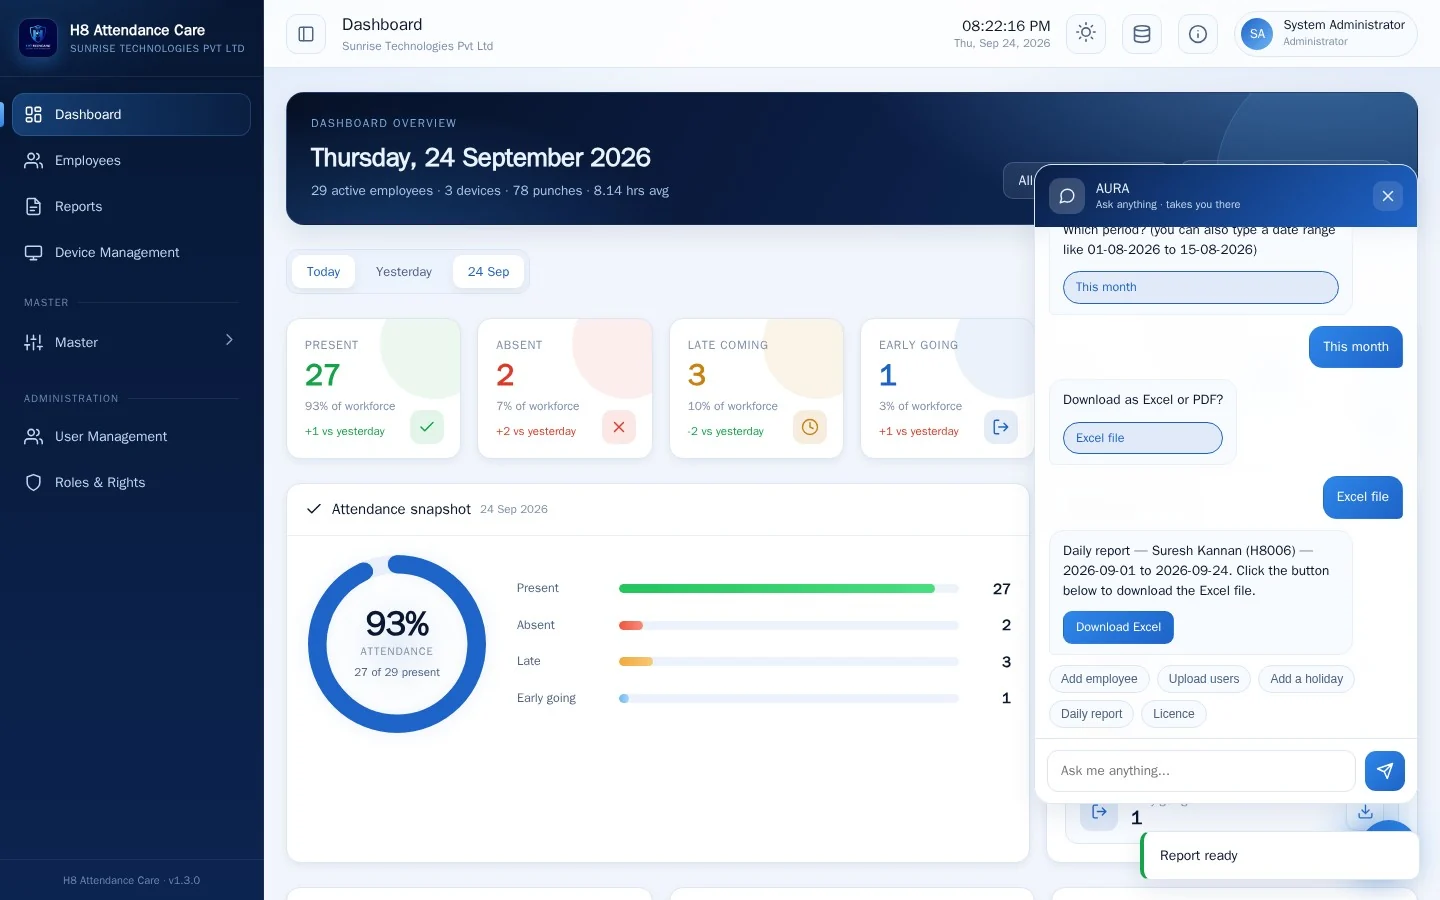Open the System Administrator profile menu
Image resolution: width=1440 pixels, height=900 pixels.
1326,34
